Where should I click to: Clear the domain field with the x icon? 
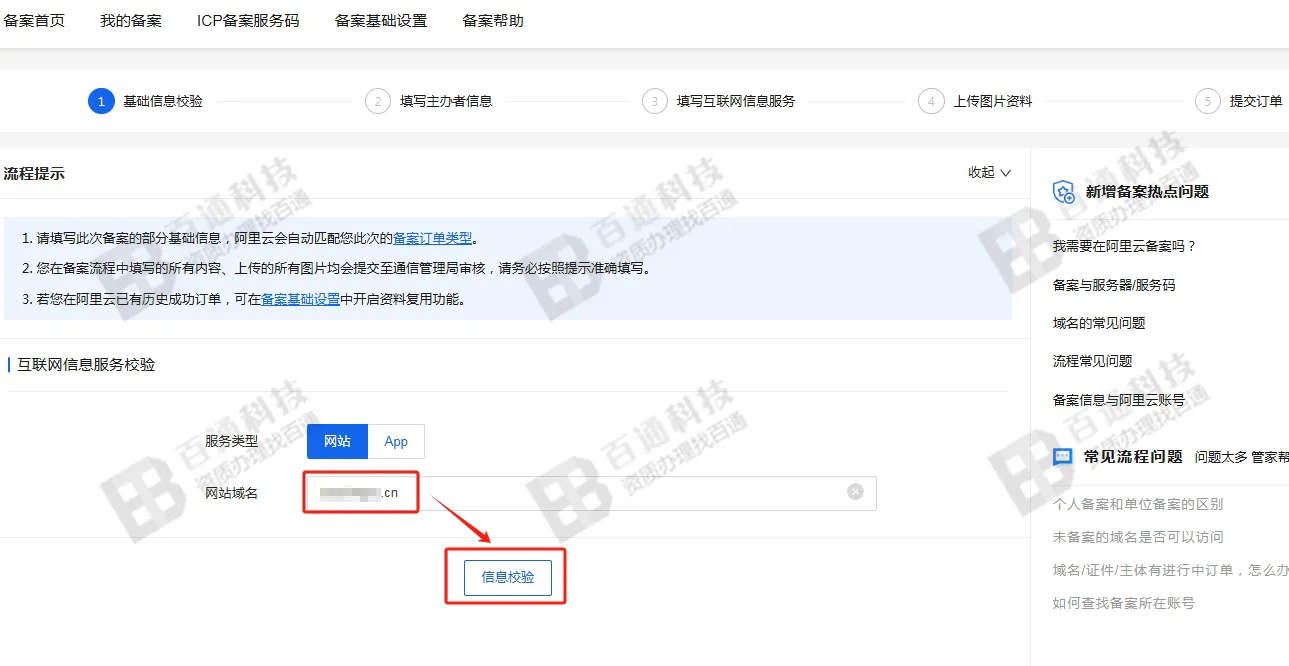point(855,491)
